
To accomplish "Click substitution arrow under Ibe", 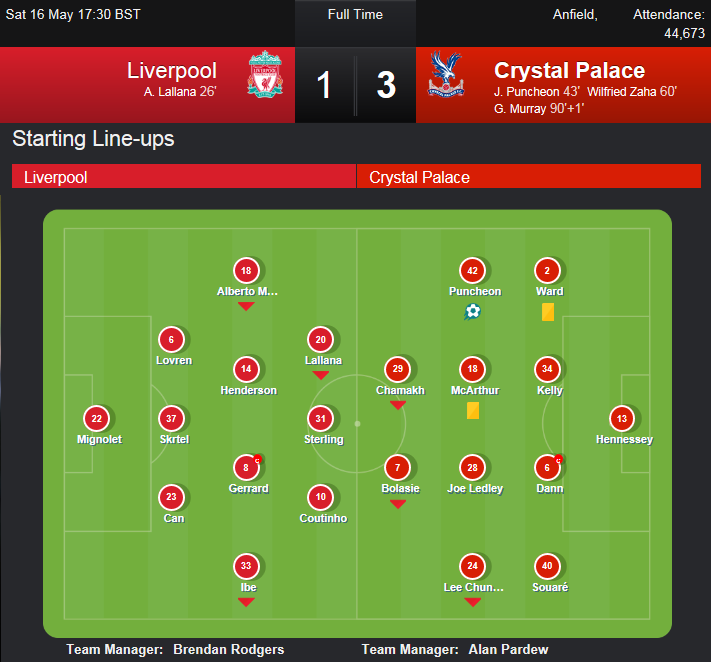I will (x=246, y=602).
